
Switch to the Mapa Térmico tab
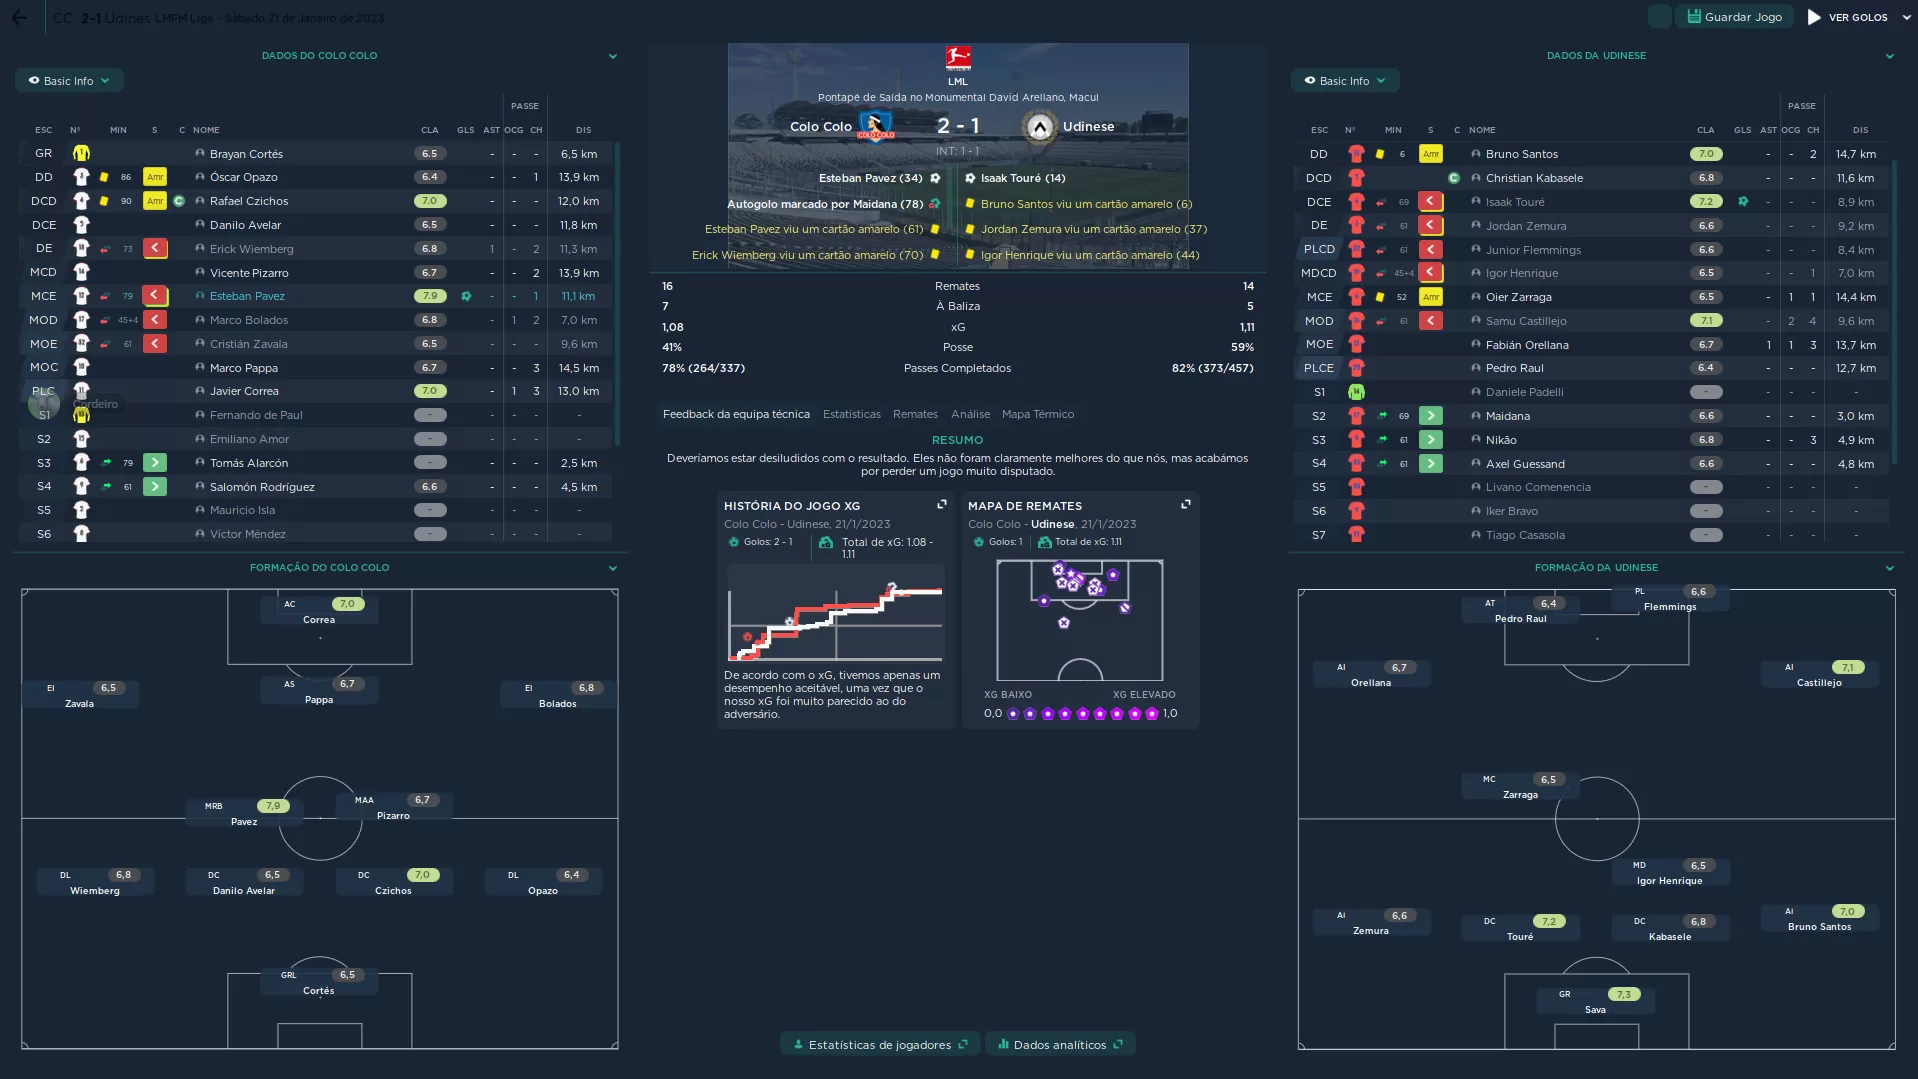click(x=1038, y=414)
